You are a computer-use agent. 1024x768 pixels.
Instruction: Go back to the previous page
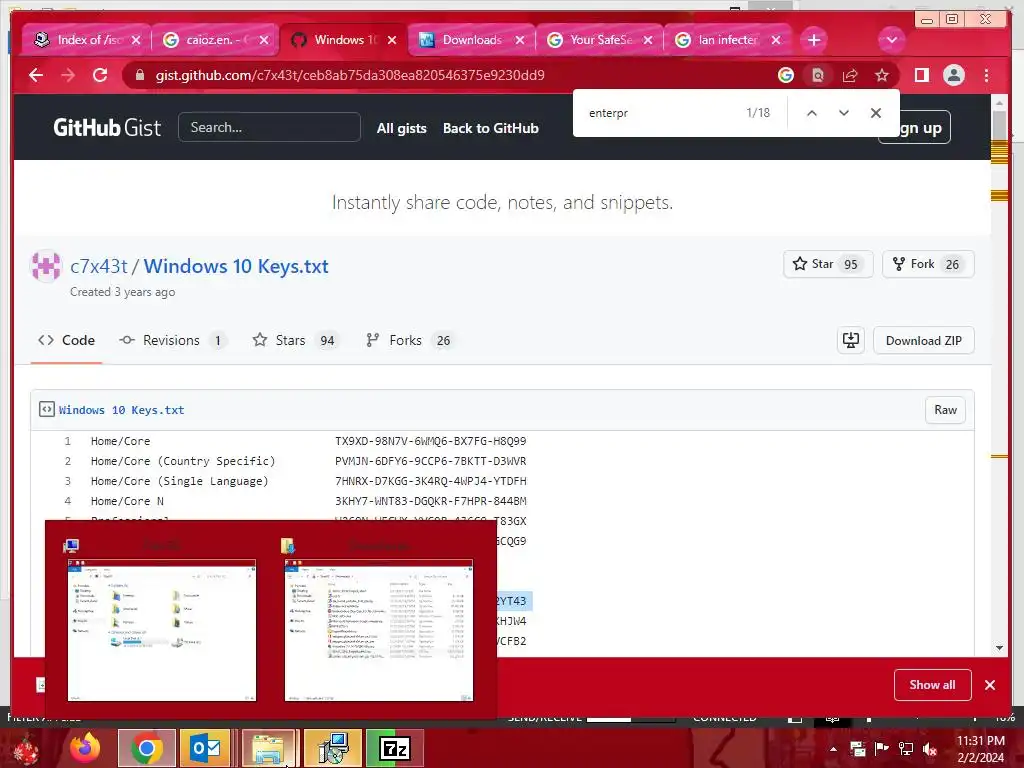[x=36, y=75]
